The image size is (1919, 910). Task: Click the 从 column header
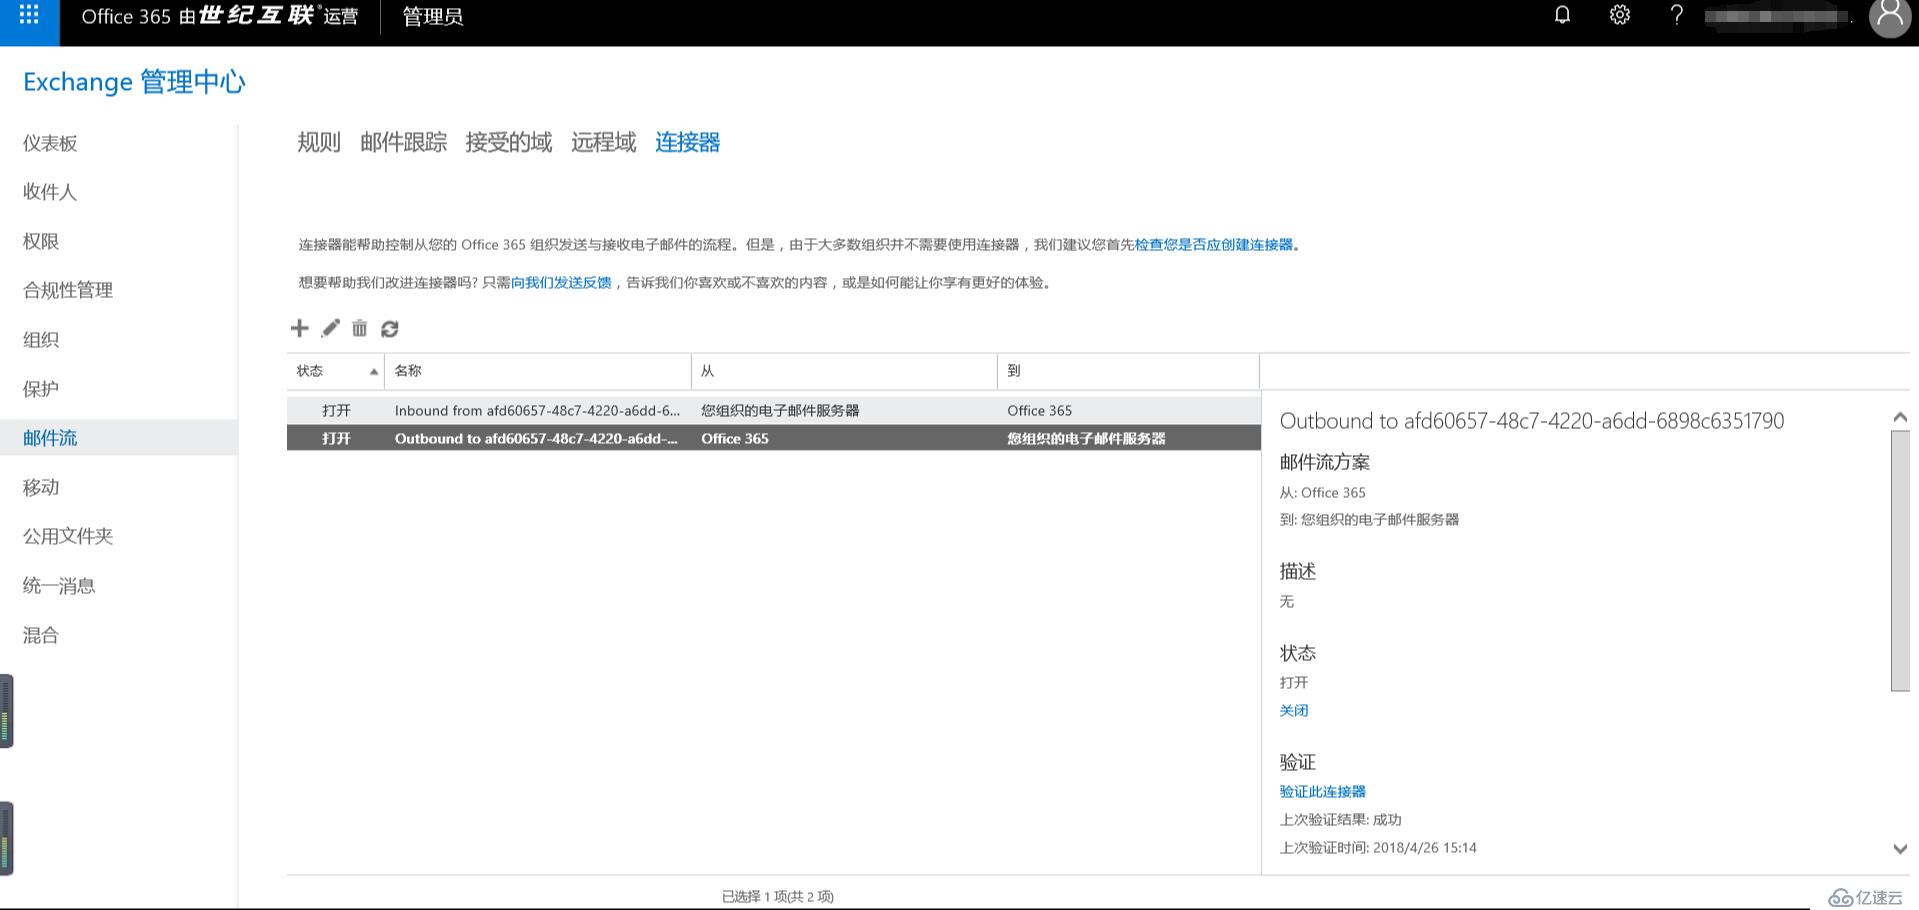(844, 371)
